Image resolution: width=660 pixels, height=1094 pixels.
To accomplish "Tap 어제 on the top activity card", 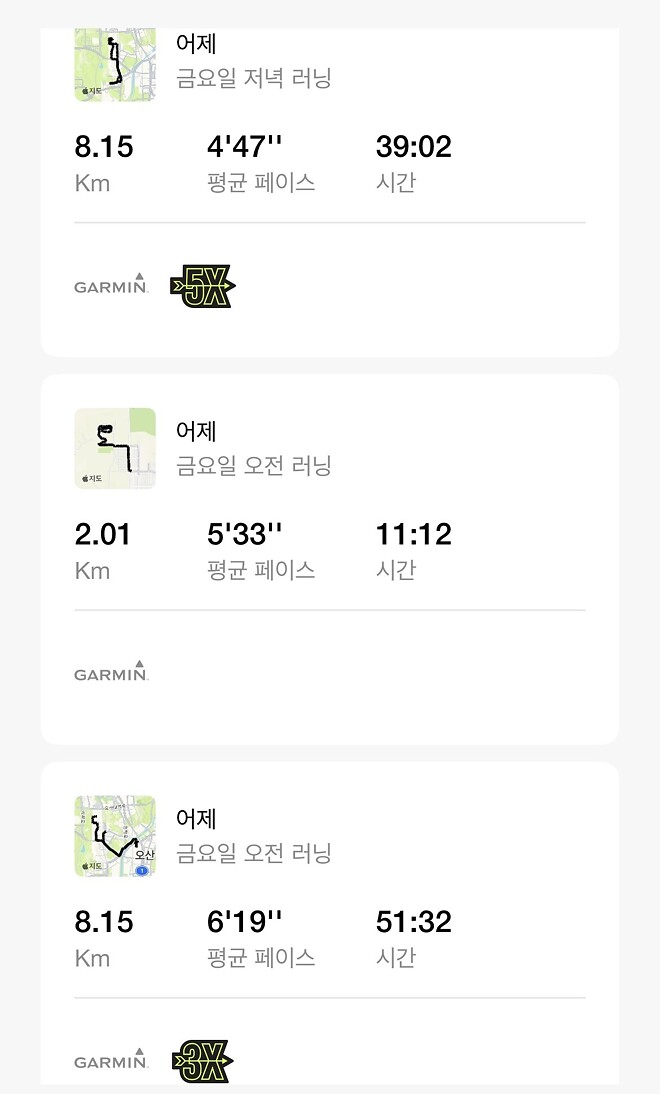I will [x=195, y=43].
